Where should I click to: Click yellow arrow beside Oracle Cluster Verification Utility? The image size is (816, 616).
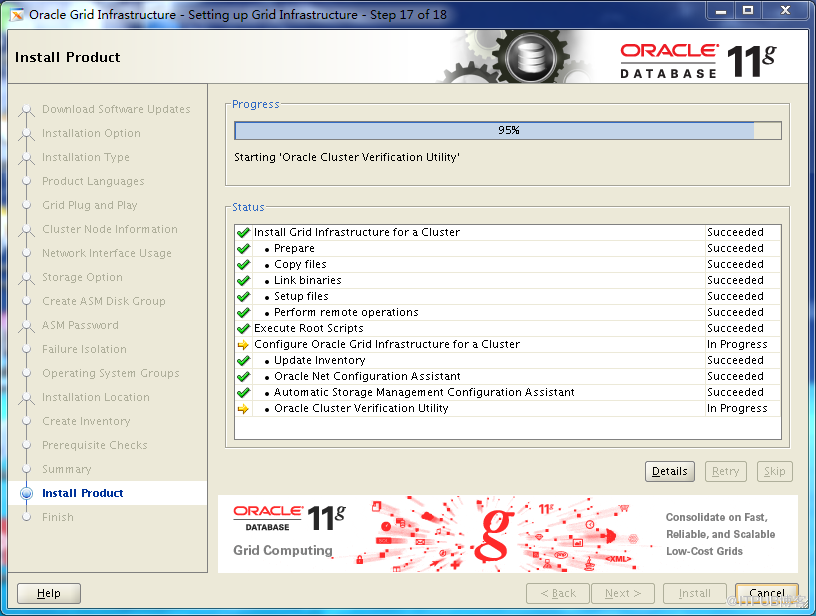pyautogui.click(x=243, y=409)
